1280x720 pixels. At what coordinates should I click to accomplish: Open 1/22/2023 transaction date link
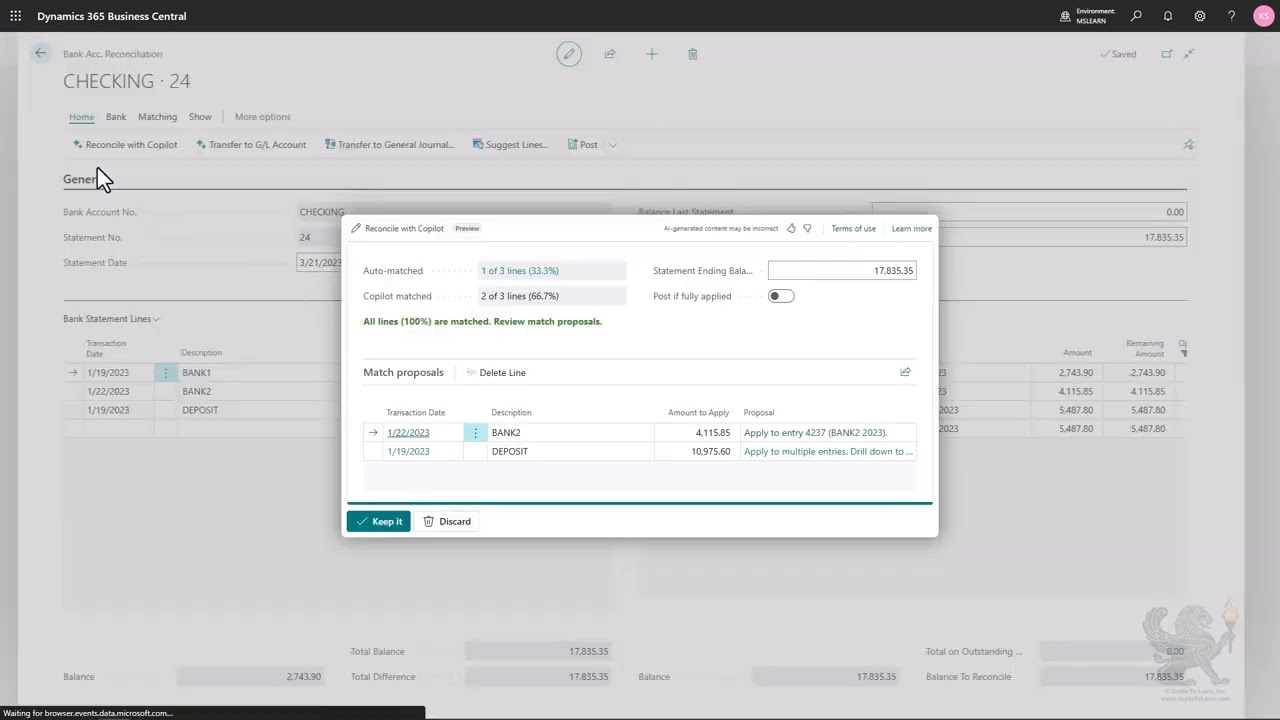tap(408, 433)
